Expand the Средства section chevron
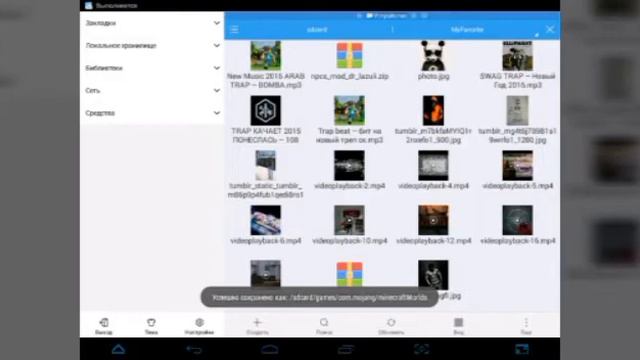Viewport: 640px width, 360px height. [217, 113]
